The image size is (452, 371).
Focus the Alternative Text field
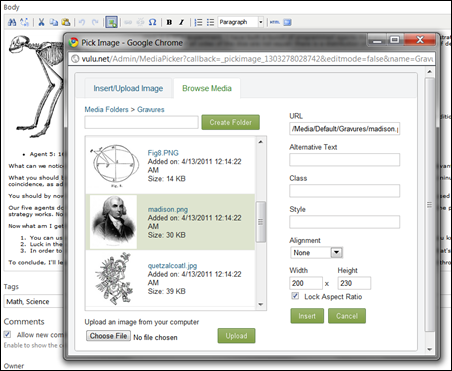coord(344,160)
